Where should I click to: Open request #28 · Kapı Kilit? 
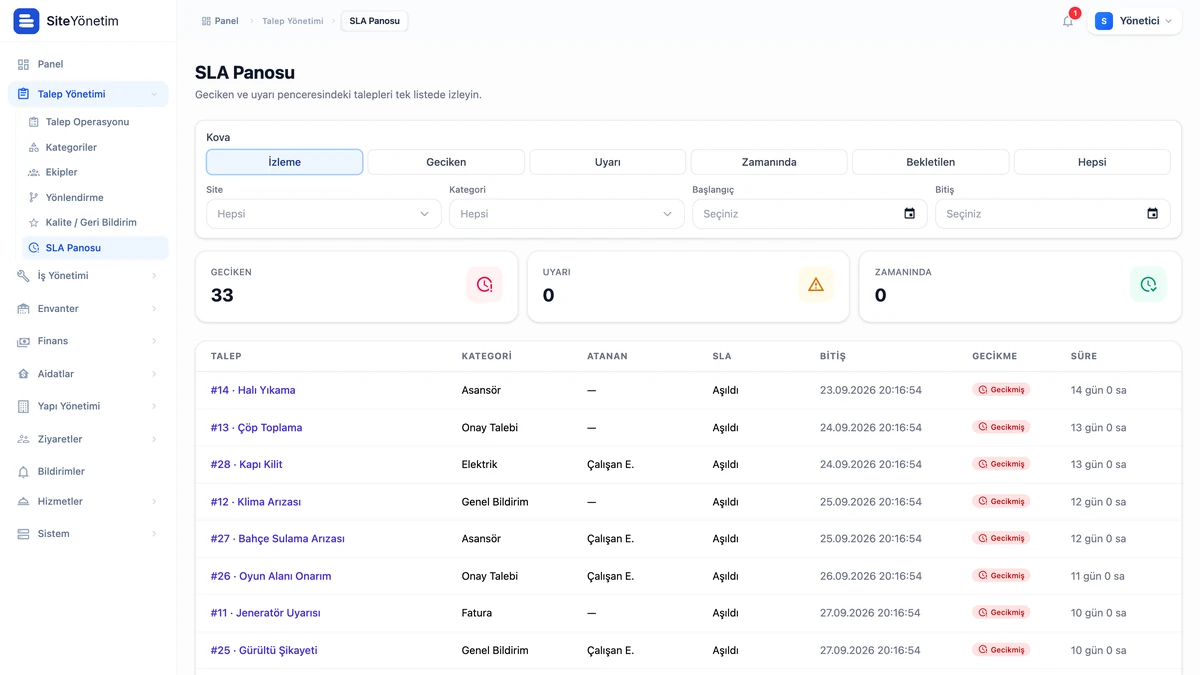pyautogui.click(x=247, y=465)
